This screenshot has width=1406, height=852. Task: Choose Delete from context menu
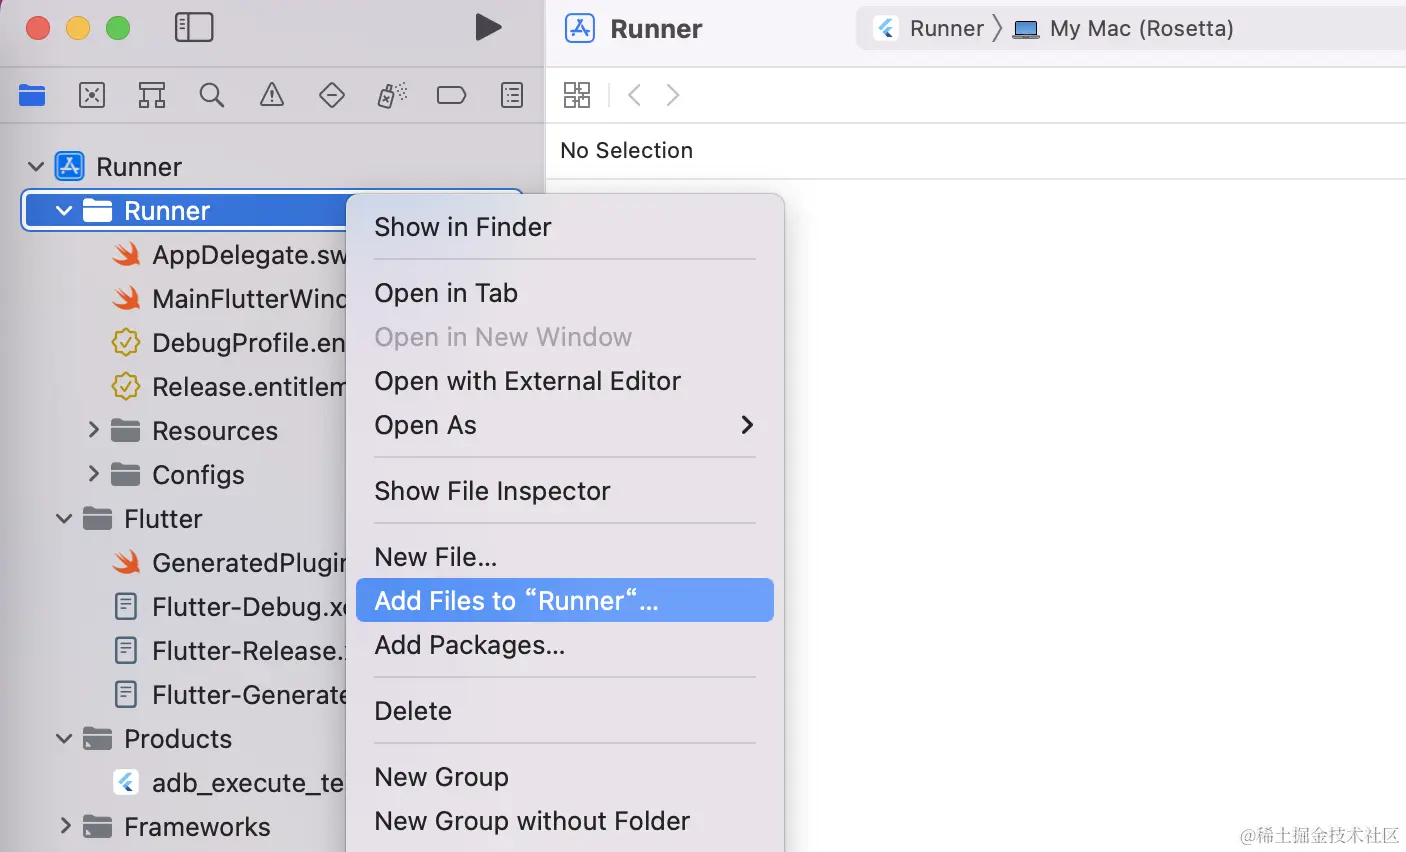coord(564,711)
